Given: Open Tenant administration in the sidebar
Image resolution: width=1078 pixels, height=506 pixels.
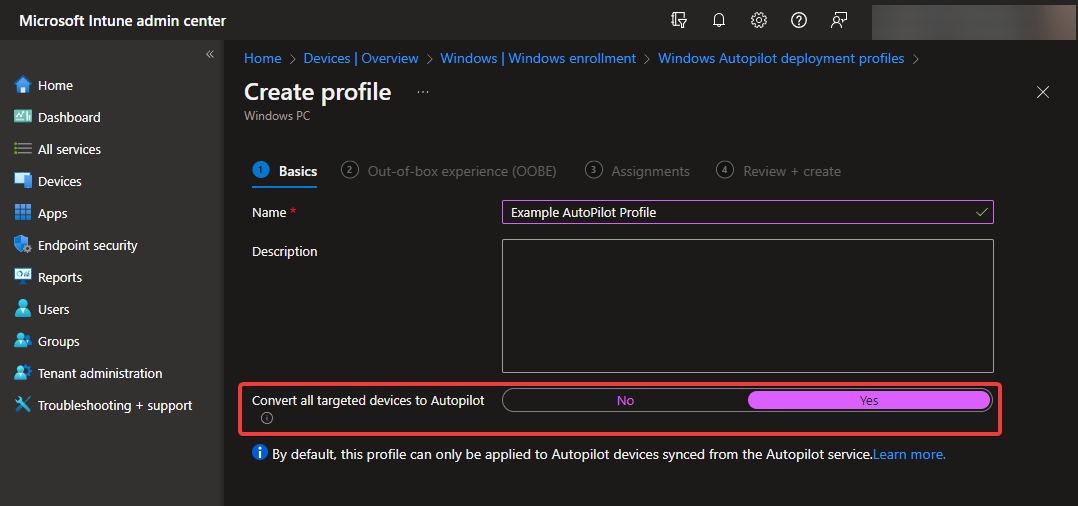Looking at the screenshot, I should [100, 373].
